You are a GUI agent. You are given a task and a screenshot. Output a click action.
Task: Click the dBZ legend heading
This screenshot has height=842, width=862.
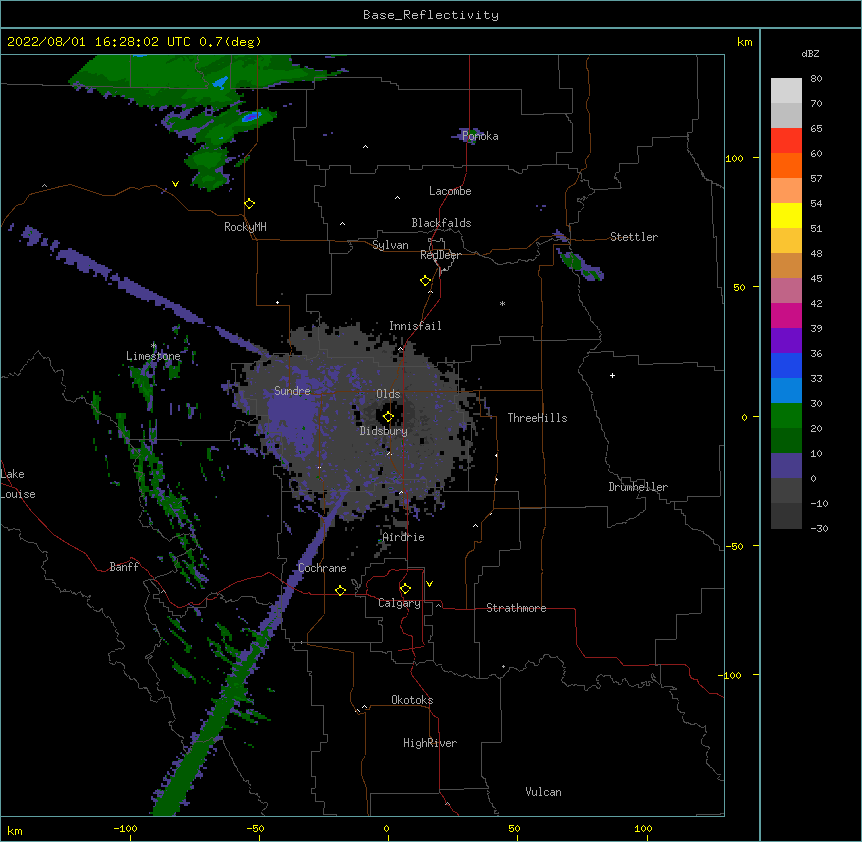coord(810,53)
